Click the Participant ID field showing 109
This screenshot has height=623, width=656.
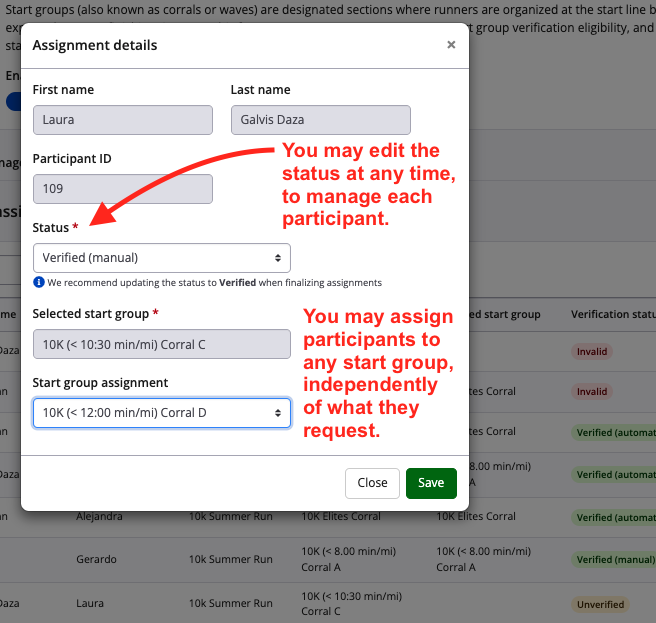point(122,189)
